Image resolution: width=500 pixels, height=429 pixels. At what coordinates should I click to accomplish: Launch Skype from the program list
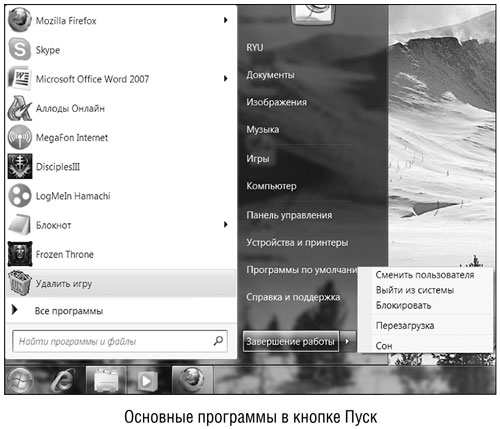pyautogui.click(x=20, y=50)
